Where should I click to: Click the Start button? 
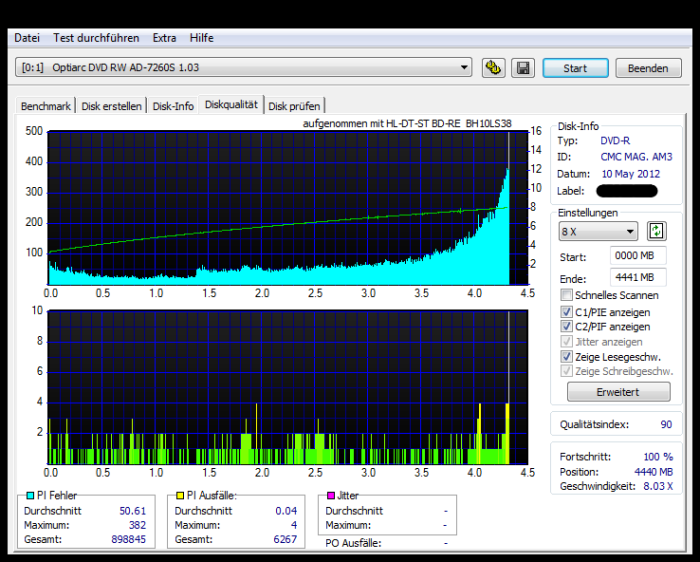click(575, 68)
